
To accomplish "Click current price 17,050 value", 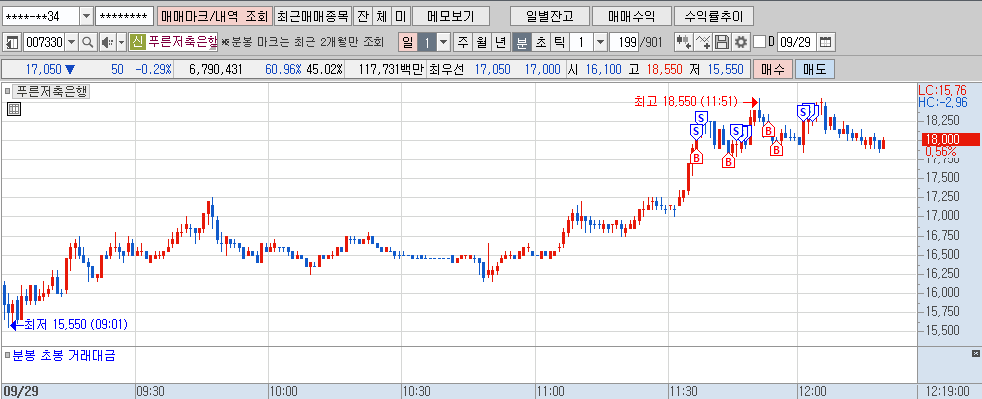I will [43, 70].
